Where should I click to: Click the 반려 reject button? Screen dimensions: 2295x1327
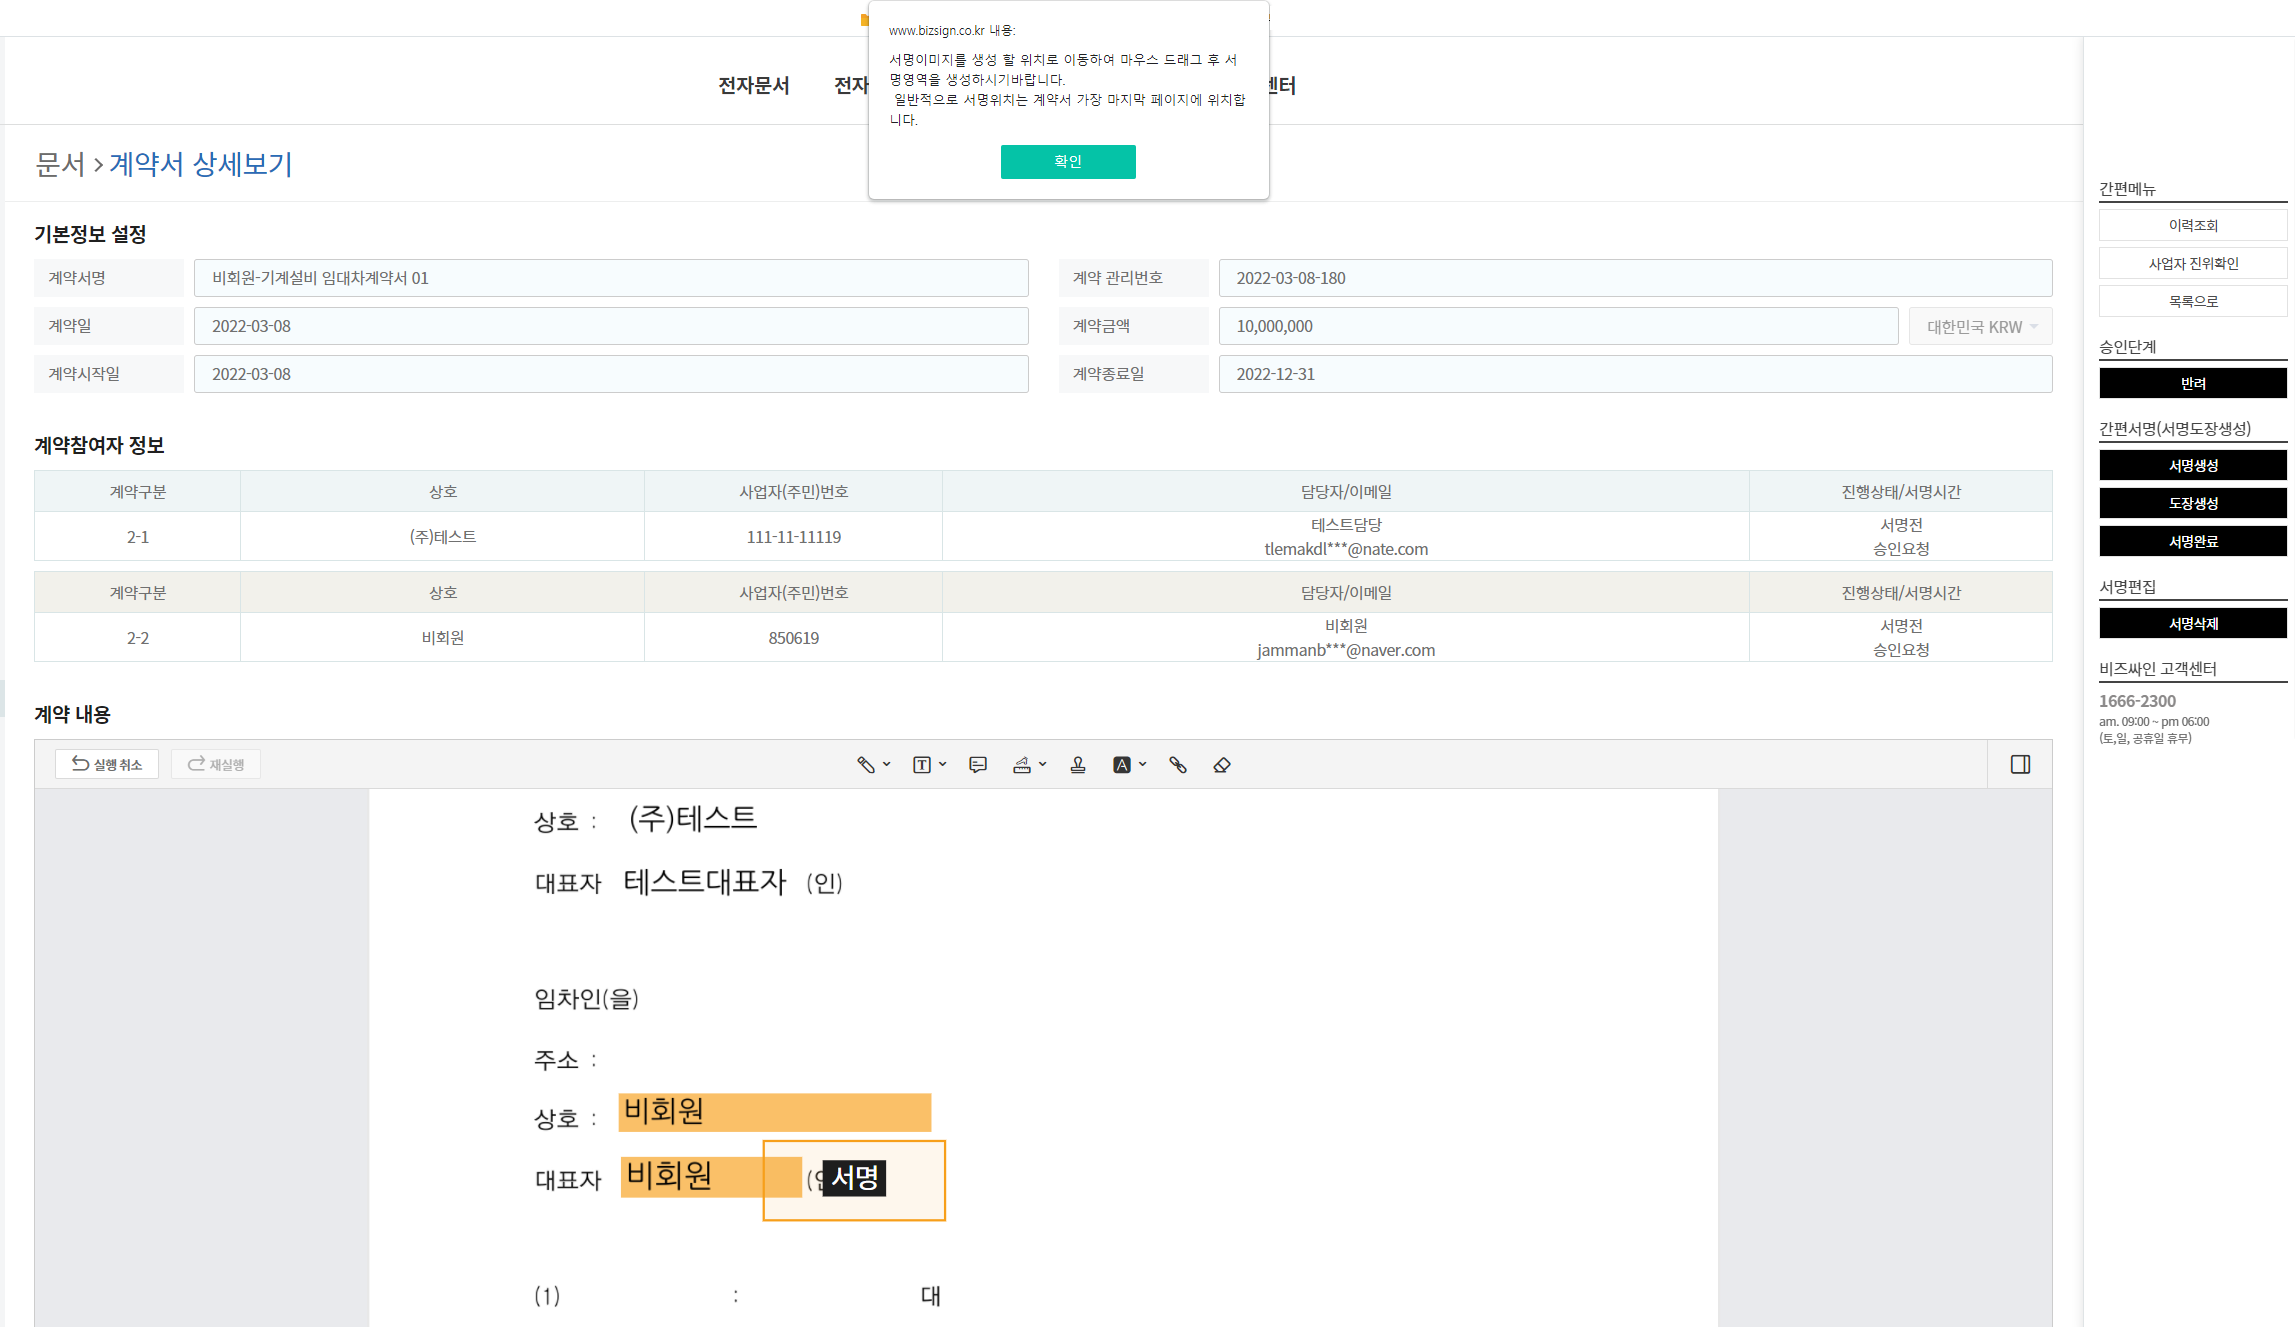pos(2192,384)
